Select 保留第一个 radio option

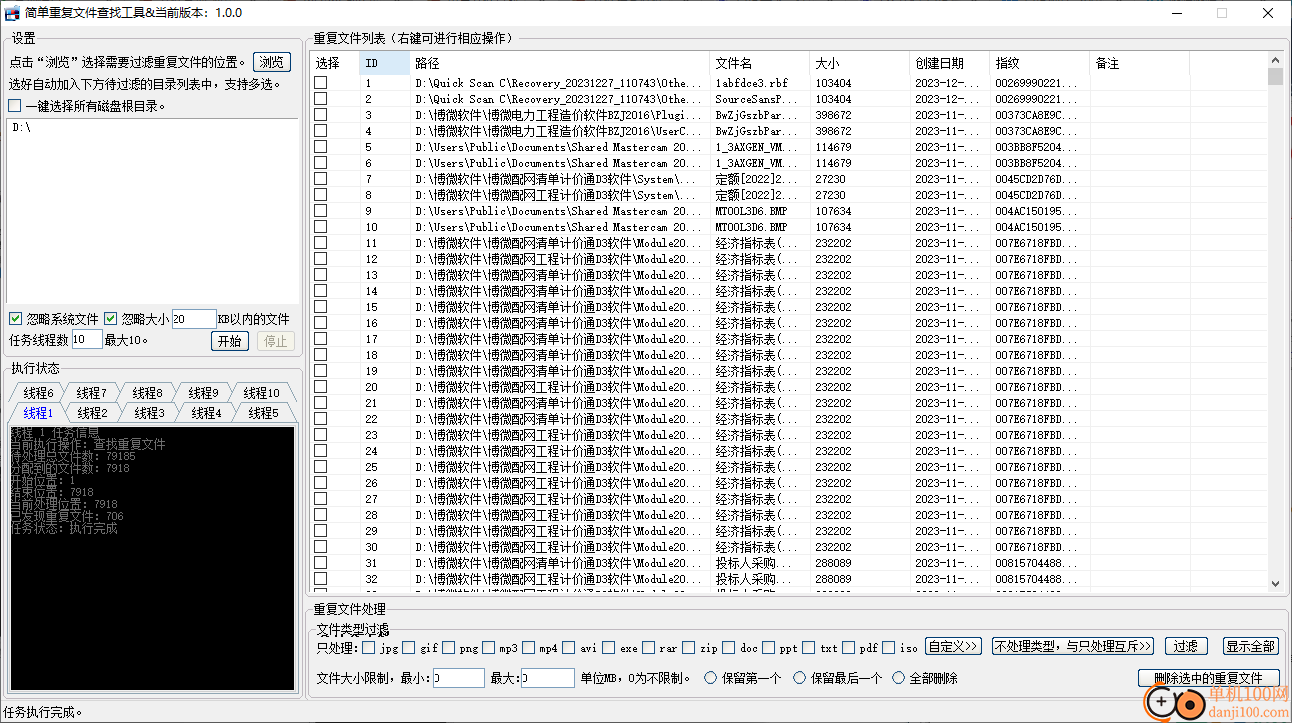pos(711,678)
